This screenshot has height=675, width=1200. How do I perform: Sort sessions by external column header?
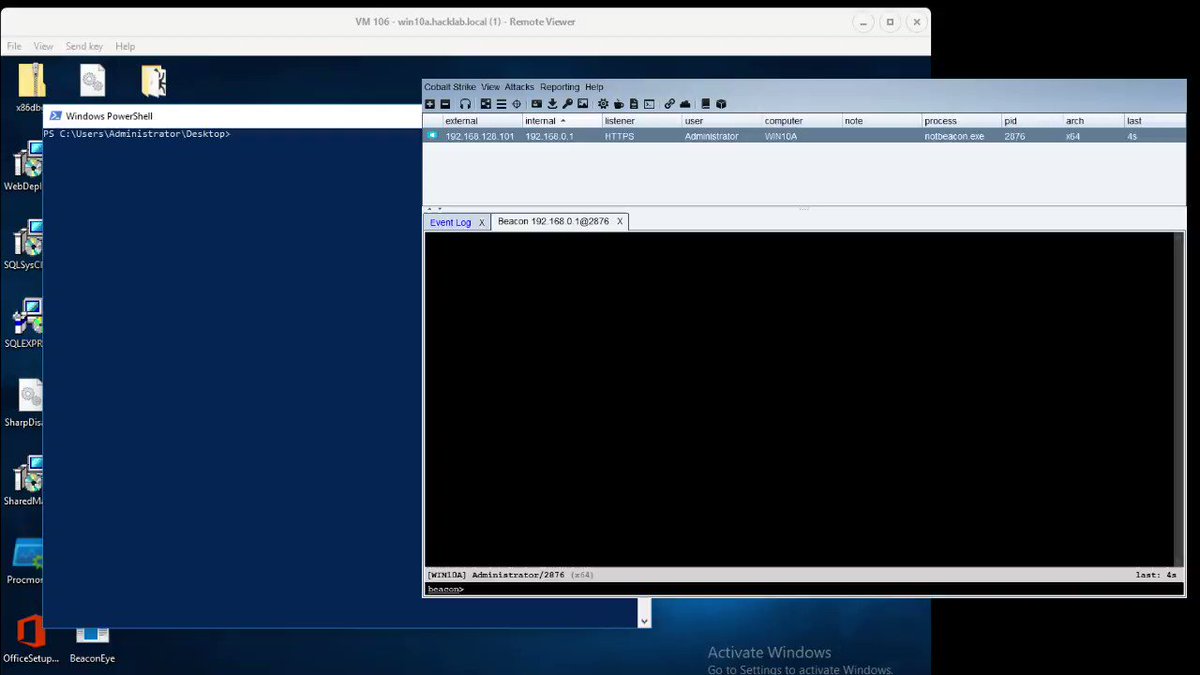pos(482,121)
